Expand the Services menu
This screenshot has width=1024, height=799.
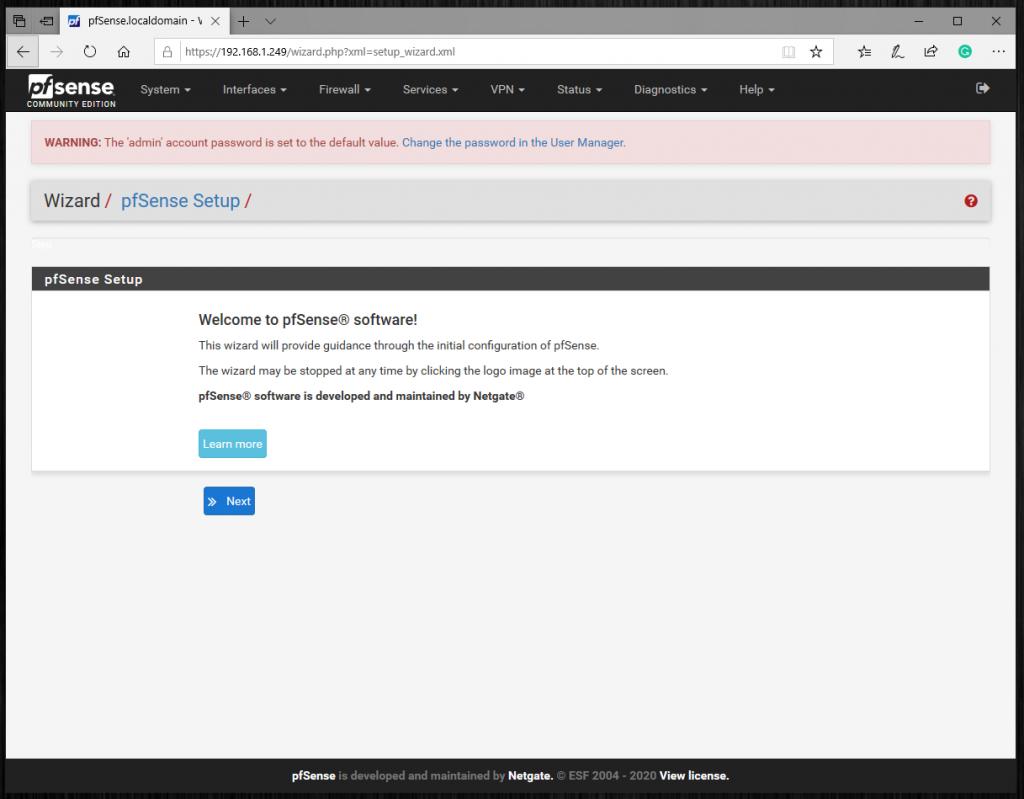[430, 90]
